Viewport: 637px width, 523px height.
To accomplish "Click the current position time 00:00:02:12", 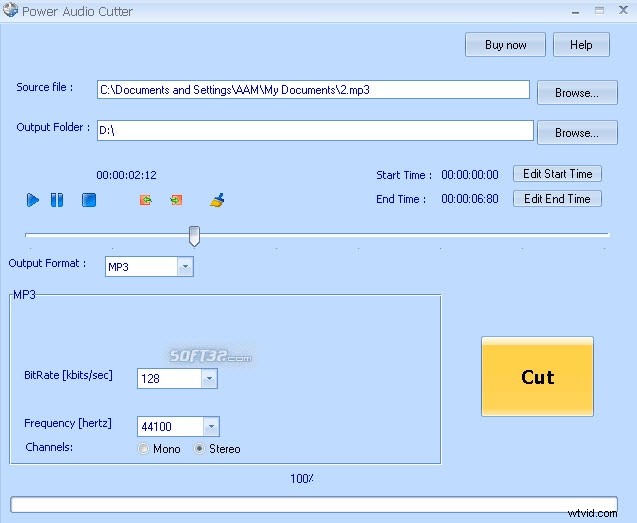I will tap(126, 175).
